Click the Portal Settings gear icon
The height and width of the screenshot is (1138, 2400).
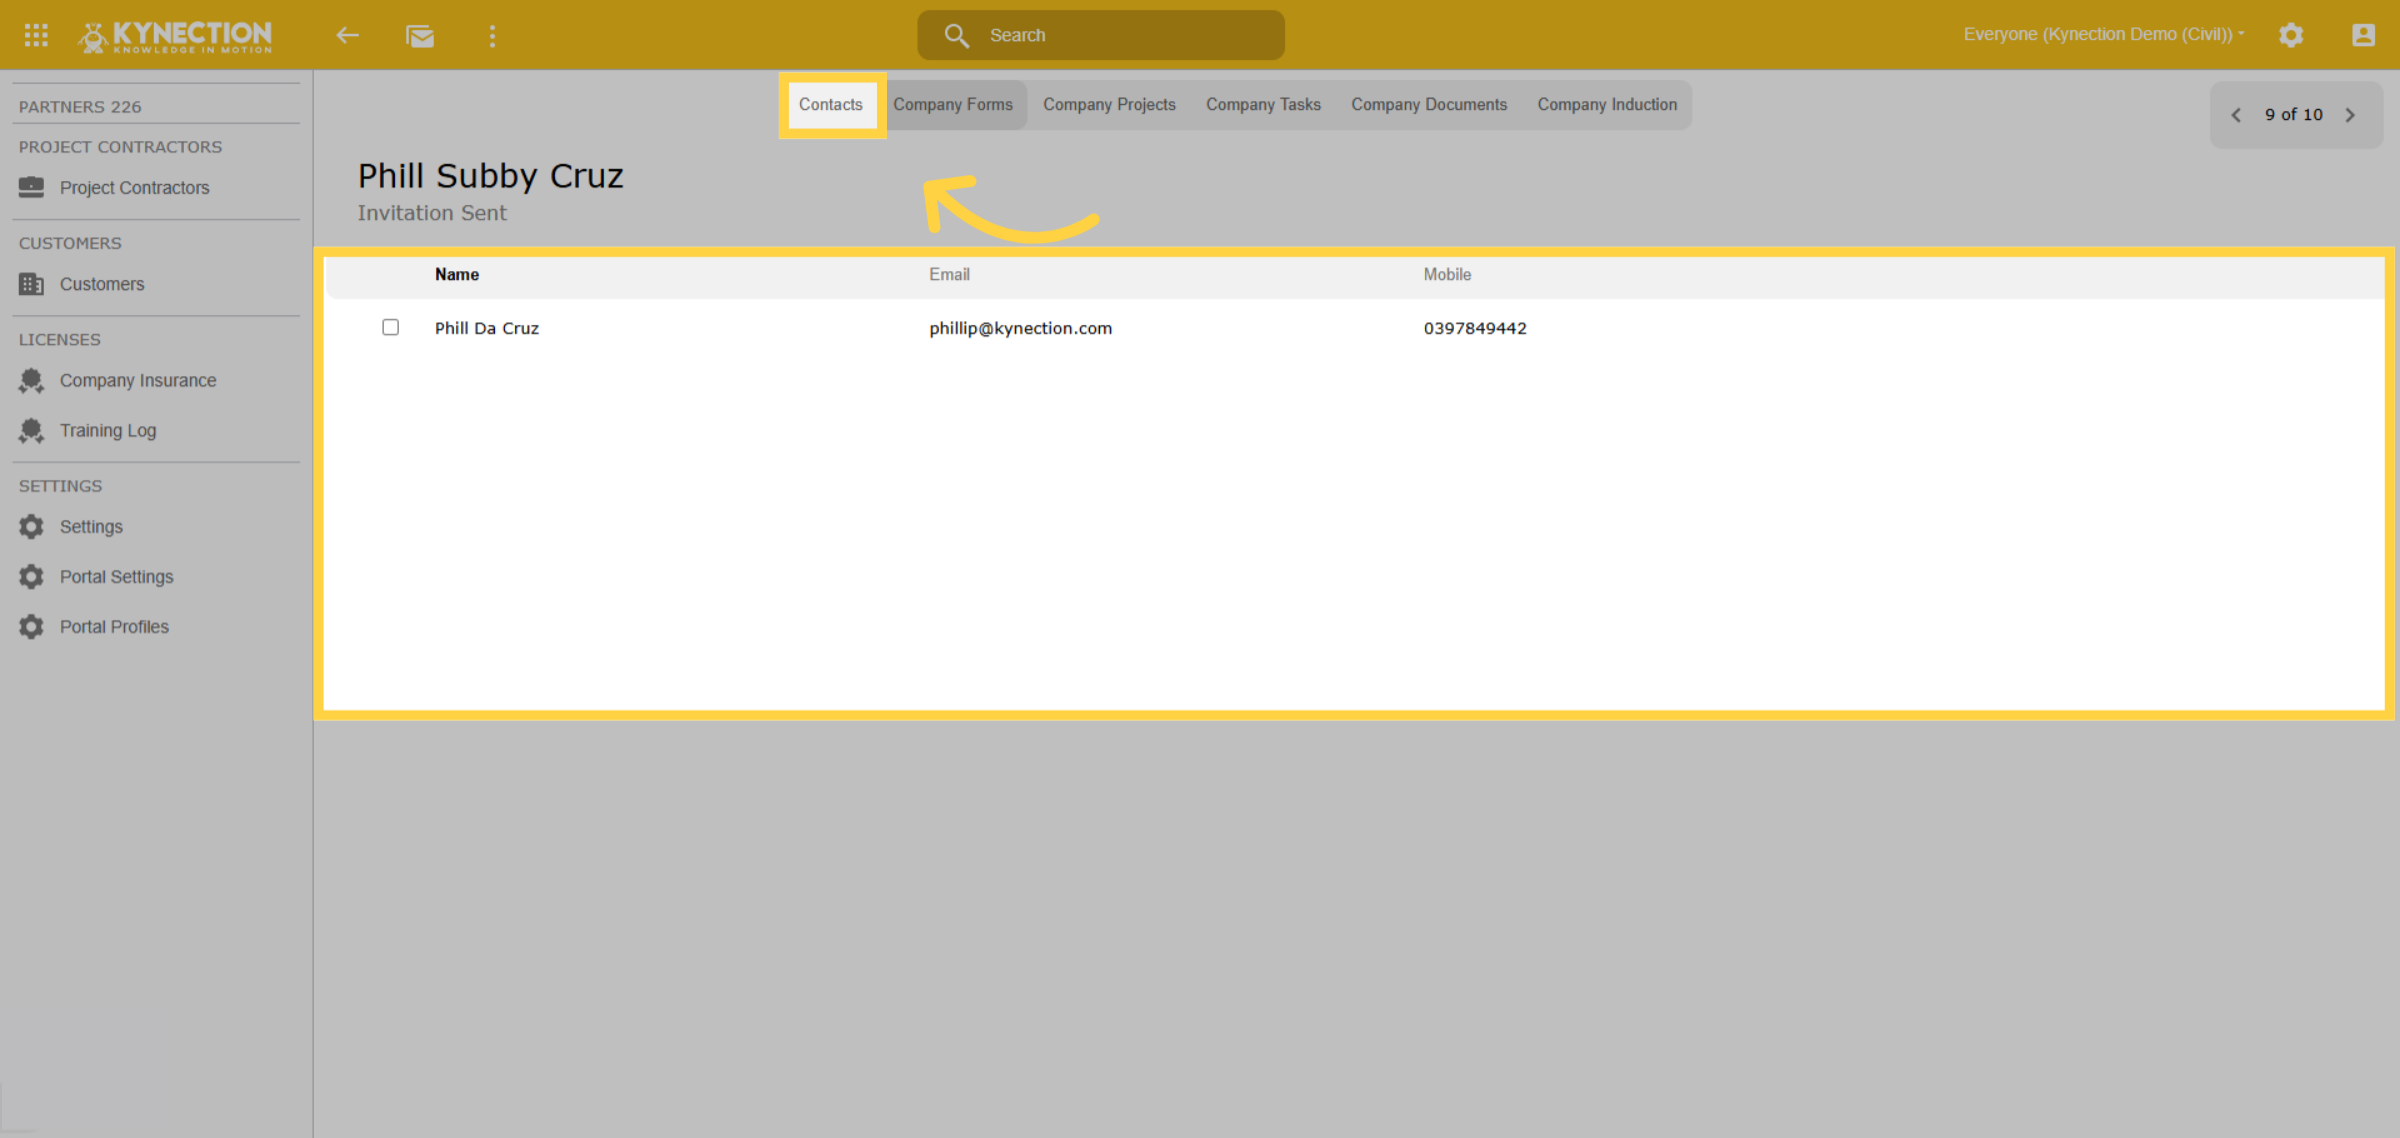click(x=32, y=576)
